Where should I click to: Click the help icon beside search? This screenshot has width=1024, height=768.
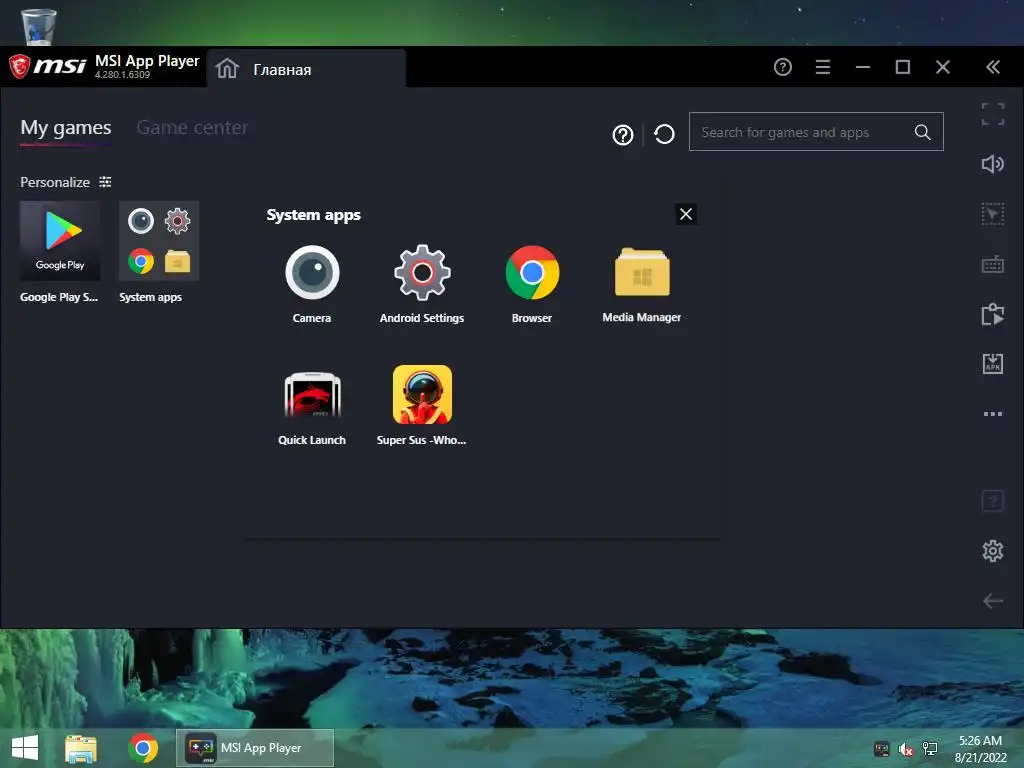click(622, 135)
